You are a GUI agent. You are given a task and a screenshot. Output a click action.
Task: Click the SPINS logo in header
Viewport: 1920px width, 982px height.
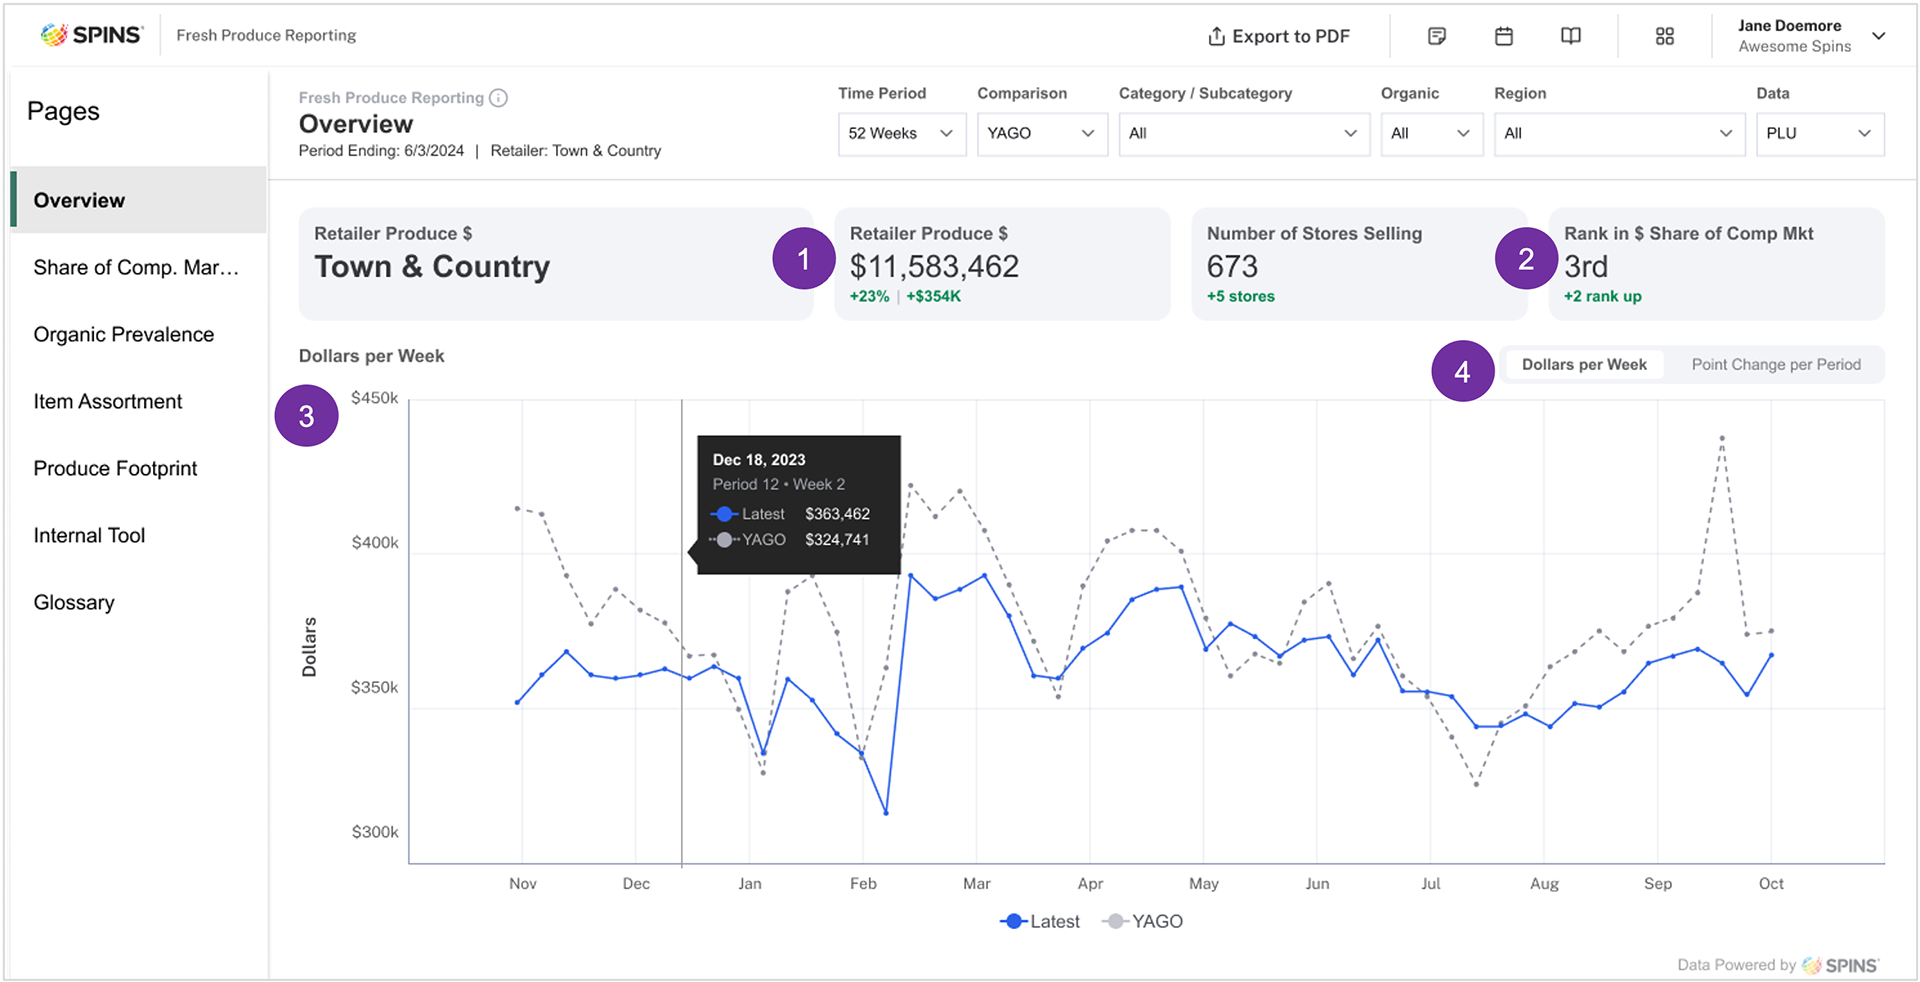tap(92, 35)
